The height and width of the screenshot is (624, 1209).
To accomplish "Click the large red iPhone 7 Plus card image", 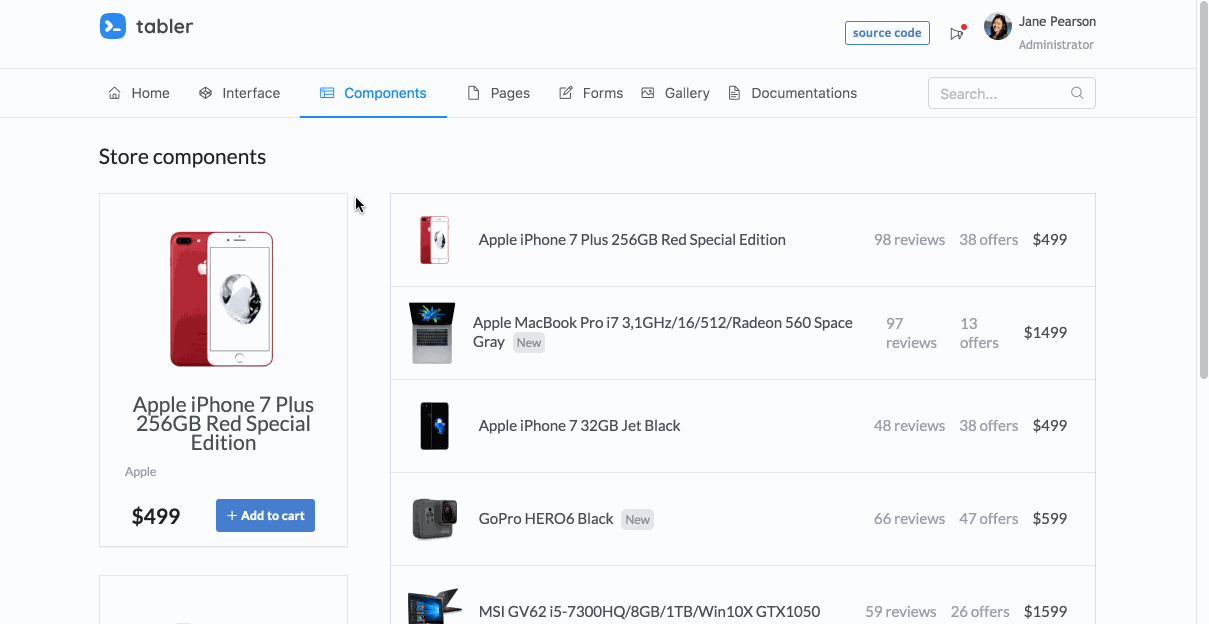I will point(222,299).
